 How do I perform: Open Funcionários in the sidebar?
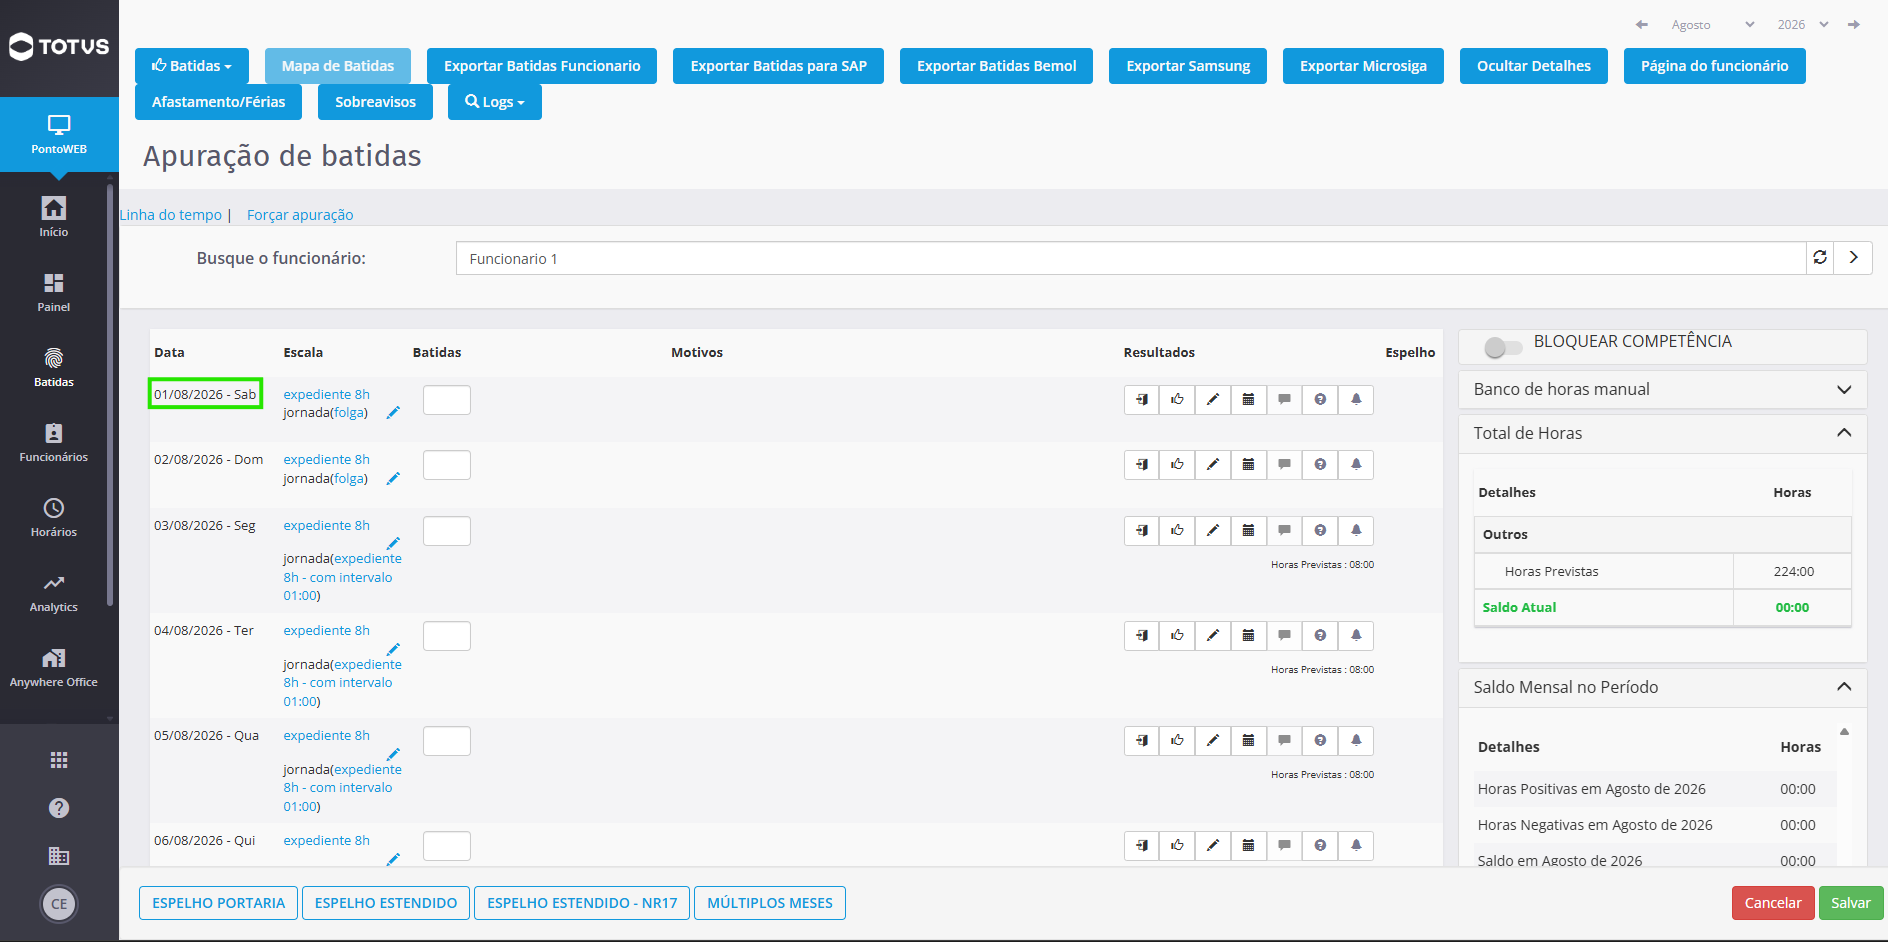54,442
